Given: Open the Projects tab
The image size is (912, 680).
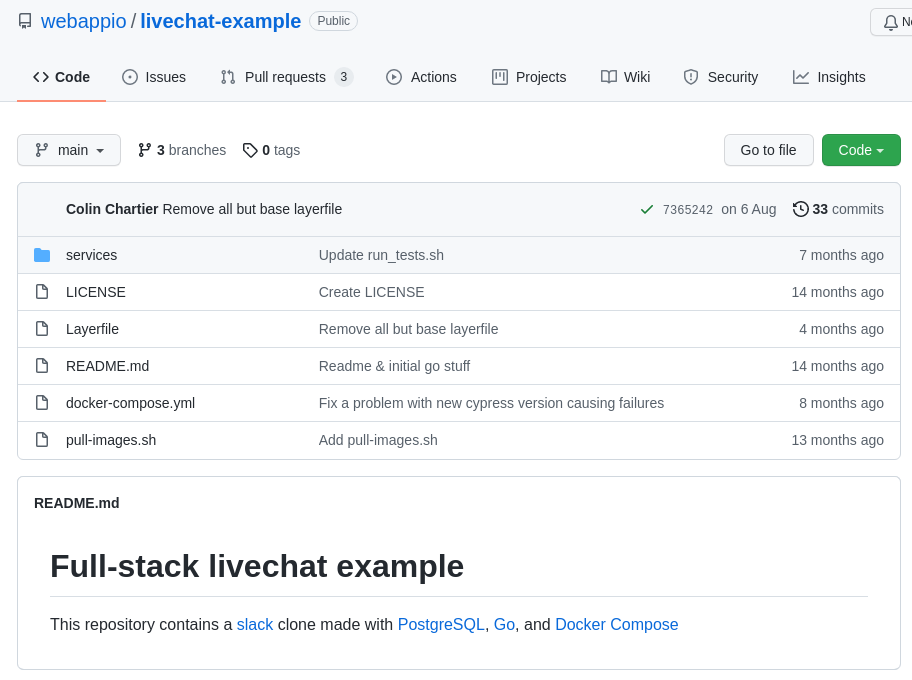Looking at the screenshot, I should (x=529, y=77).
